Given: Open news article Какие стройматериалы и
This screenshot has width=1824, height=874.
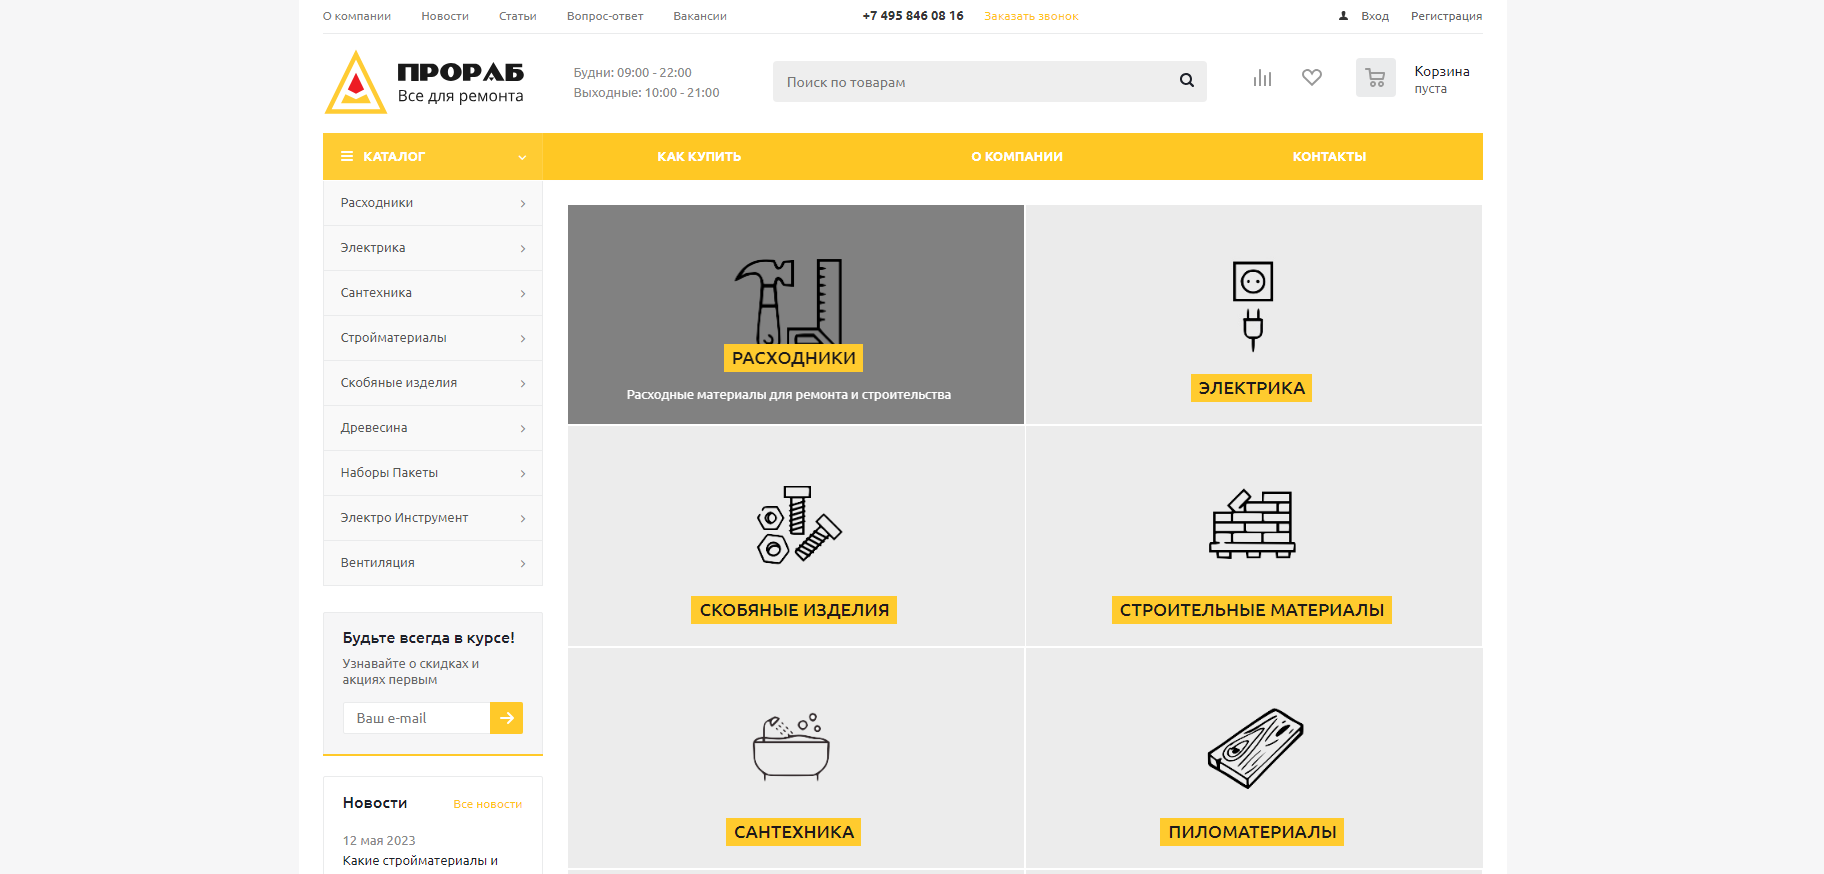Looking at the screenshot, I should point(420,861).
